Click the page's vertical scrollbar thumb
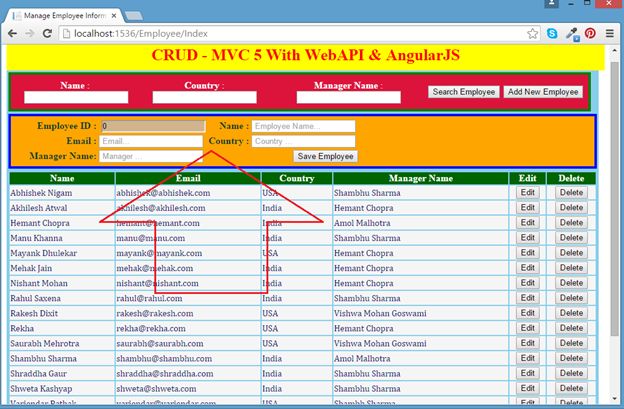 tap(615, 199)
